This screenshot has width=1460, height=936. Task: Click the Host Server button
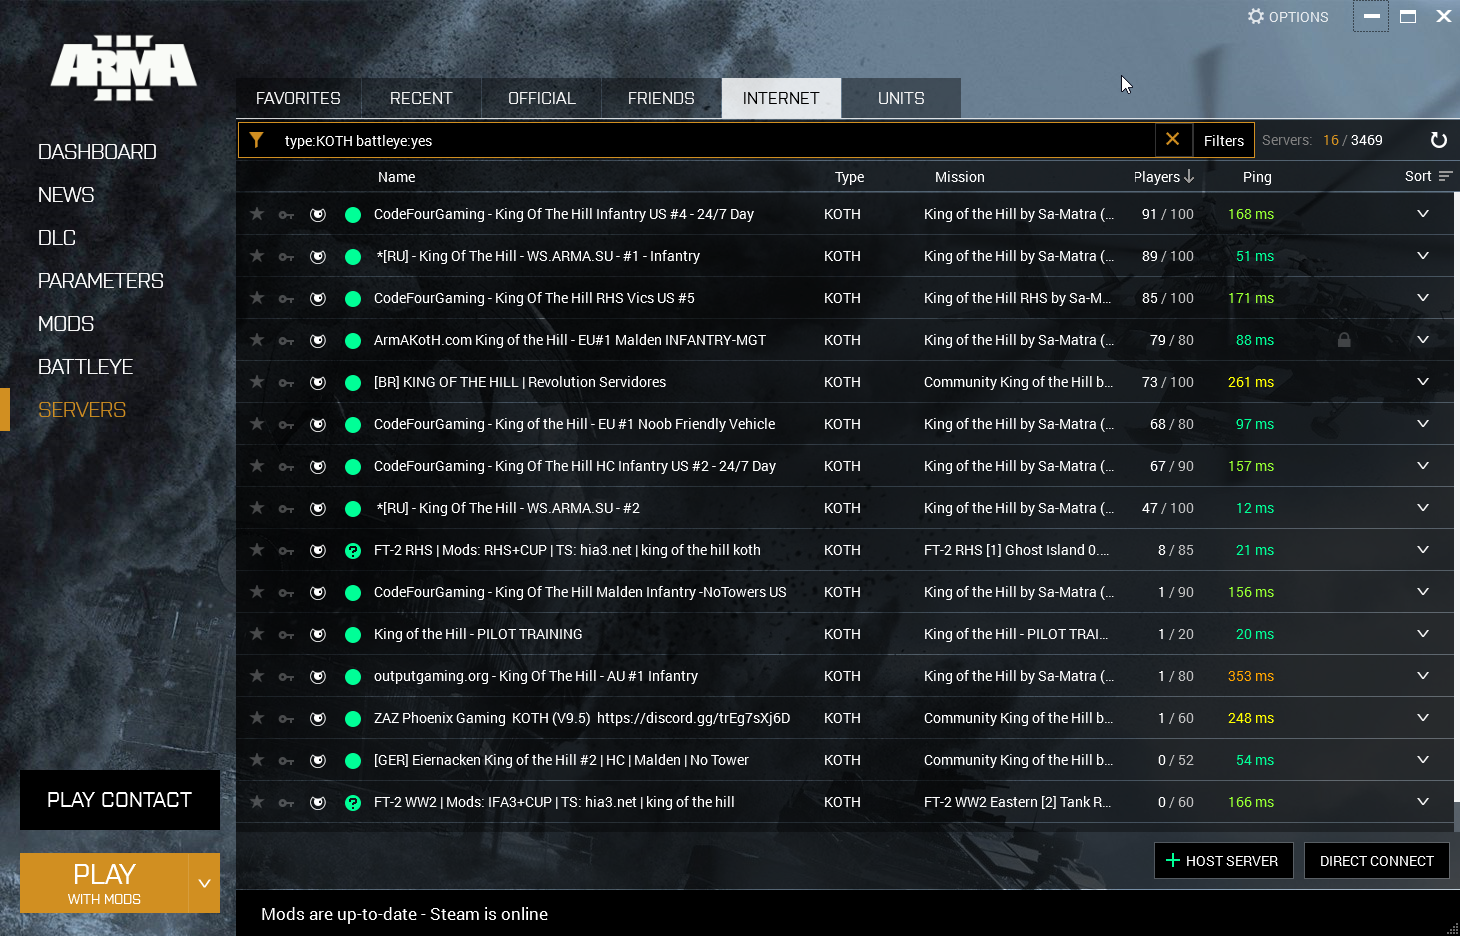[x=1223, y=860]
